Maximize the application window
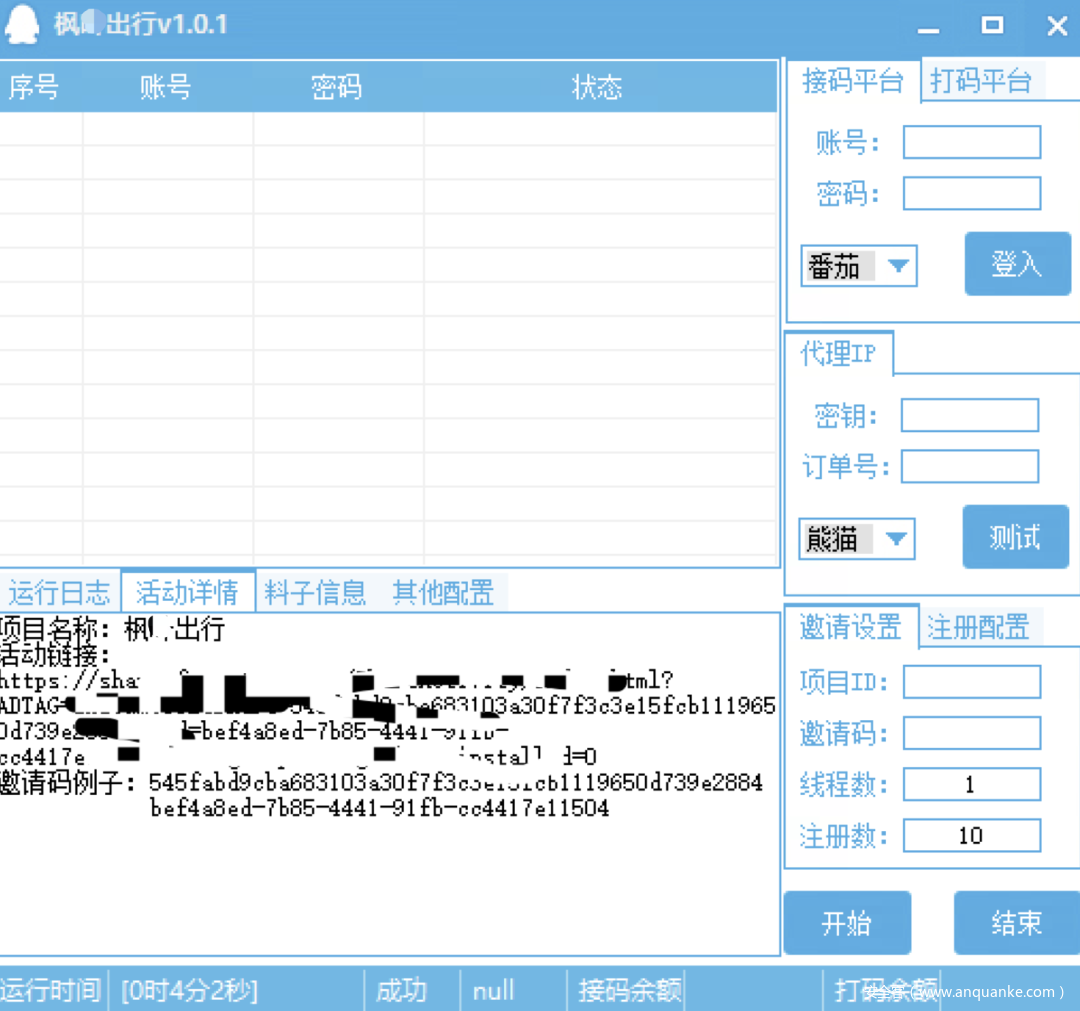Viewport: 1080px width, 1011px height. [x=992, y=26]
